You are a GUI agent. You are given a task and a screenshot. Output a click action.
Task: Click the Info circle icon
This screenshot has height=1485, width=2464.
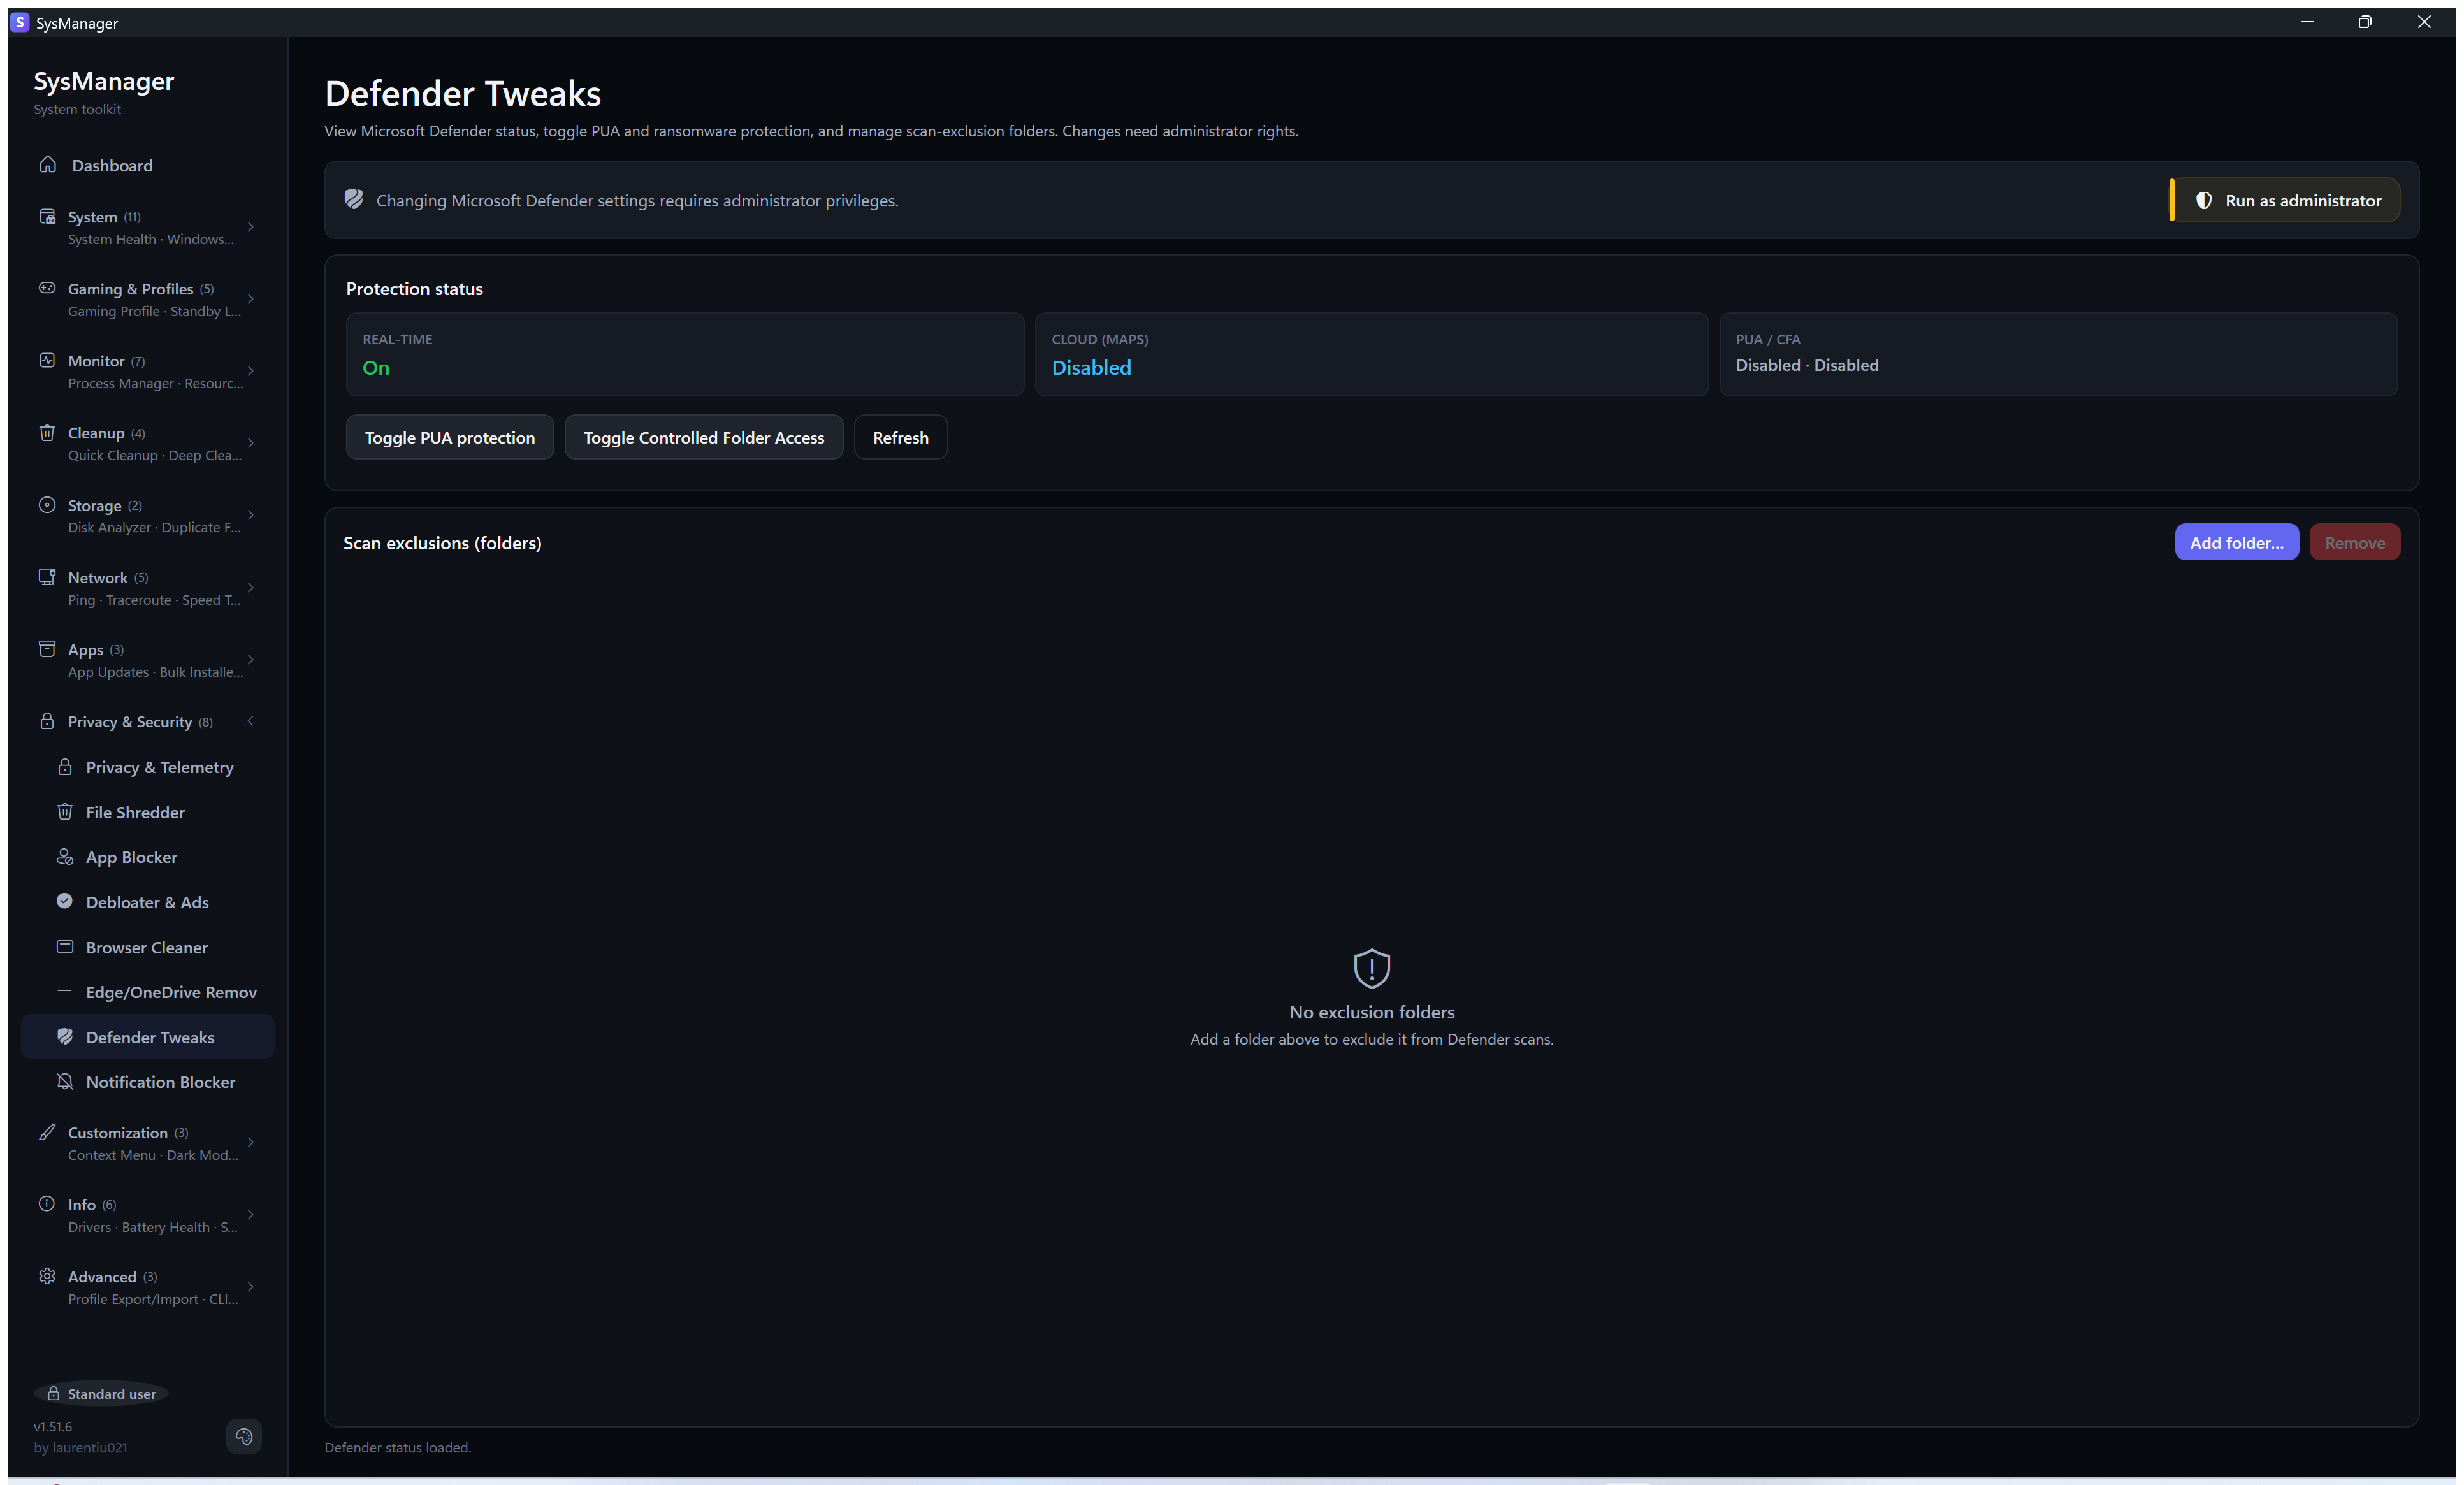47,1204
